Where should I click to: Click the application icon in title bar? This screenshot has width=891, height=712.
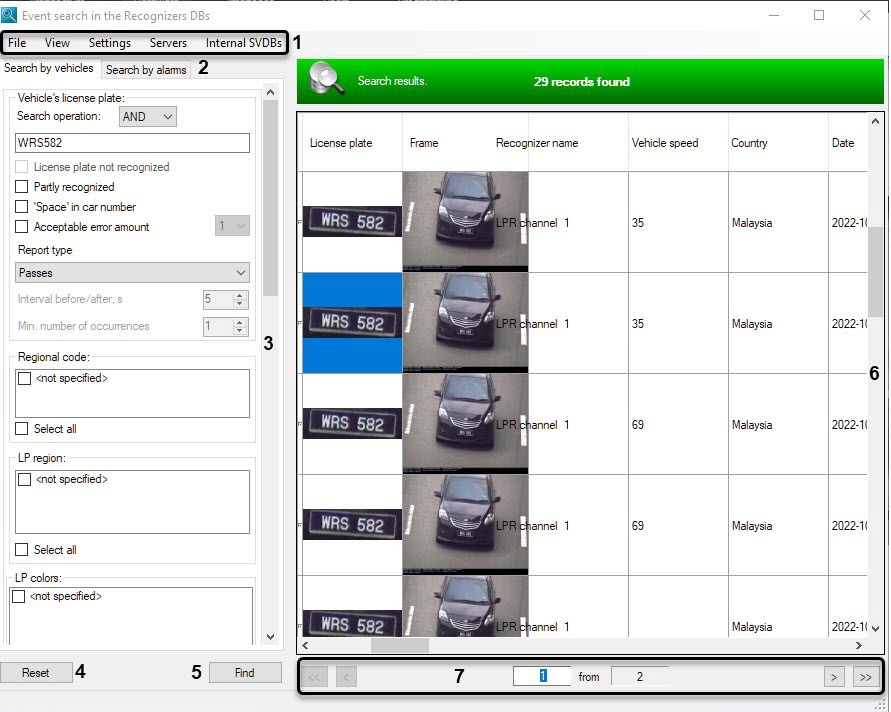[x=10, y=15]
